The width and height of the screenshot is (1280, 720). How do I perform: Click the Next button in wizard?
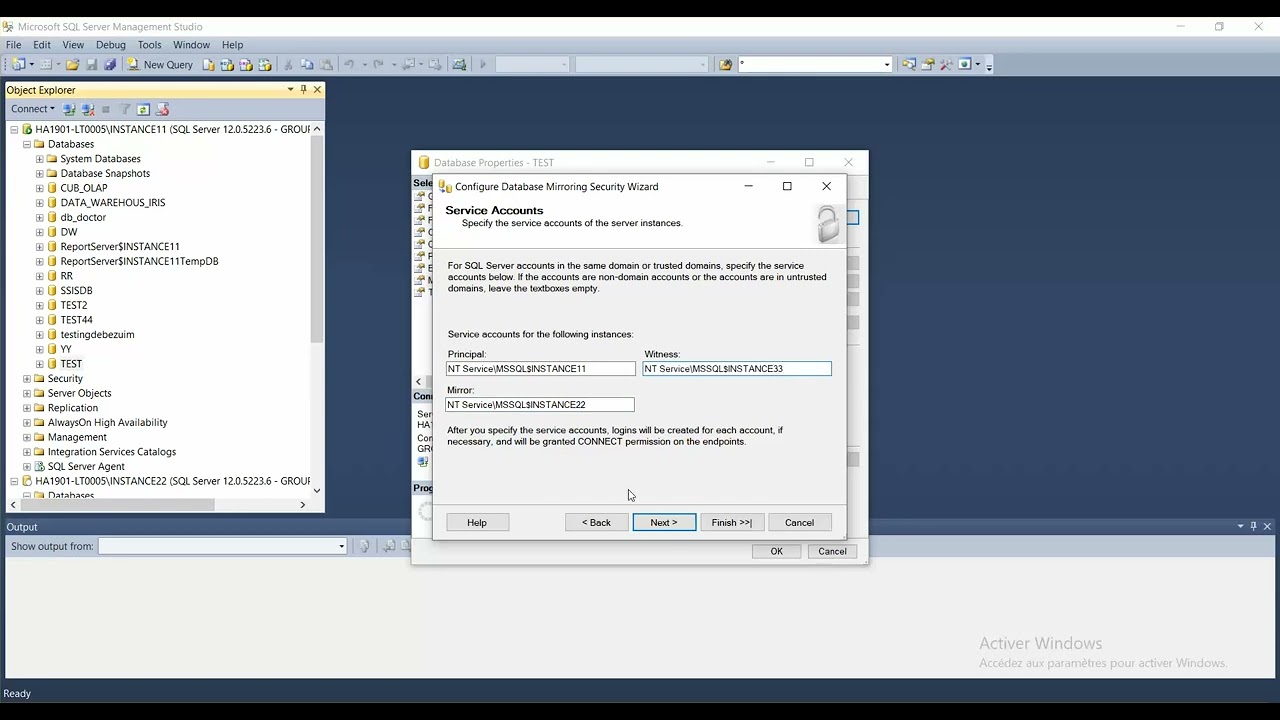(x=664, y=523)
